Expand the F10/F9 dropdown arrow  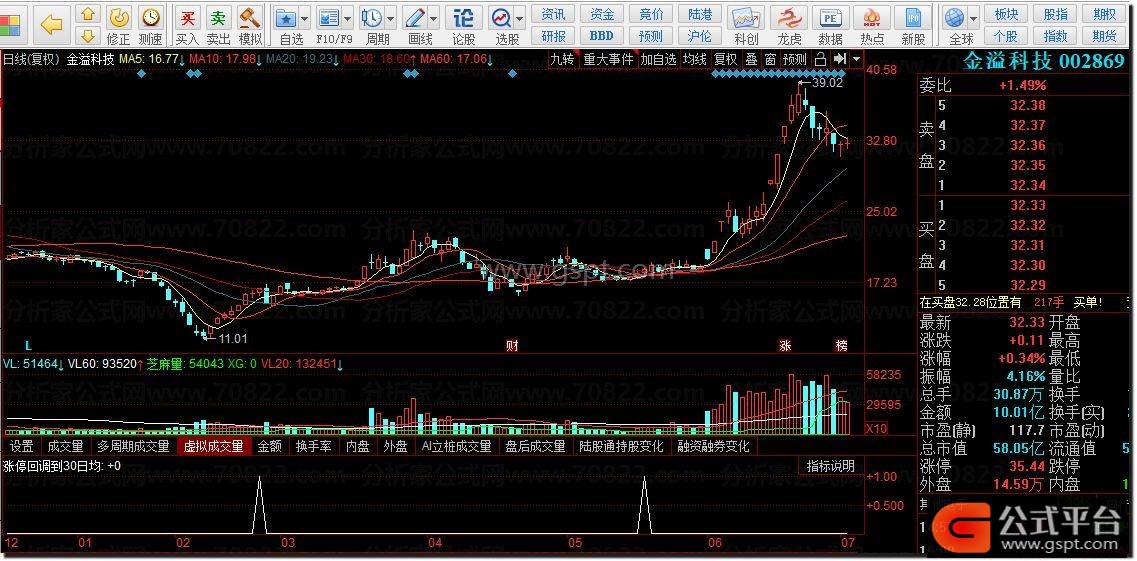click(347, 17)
